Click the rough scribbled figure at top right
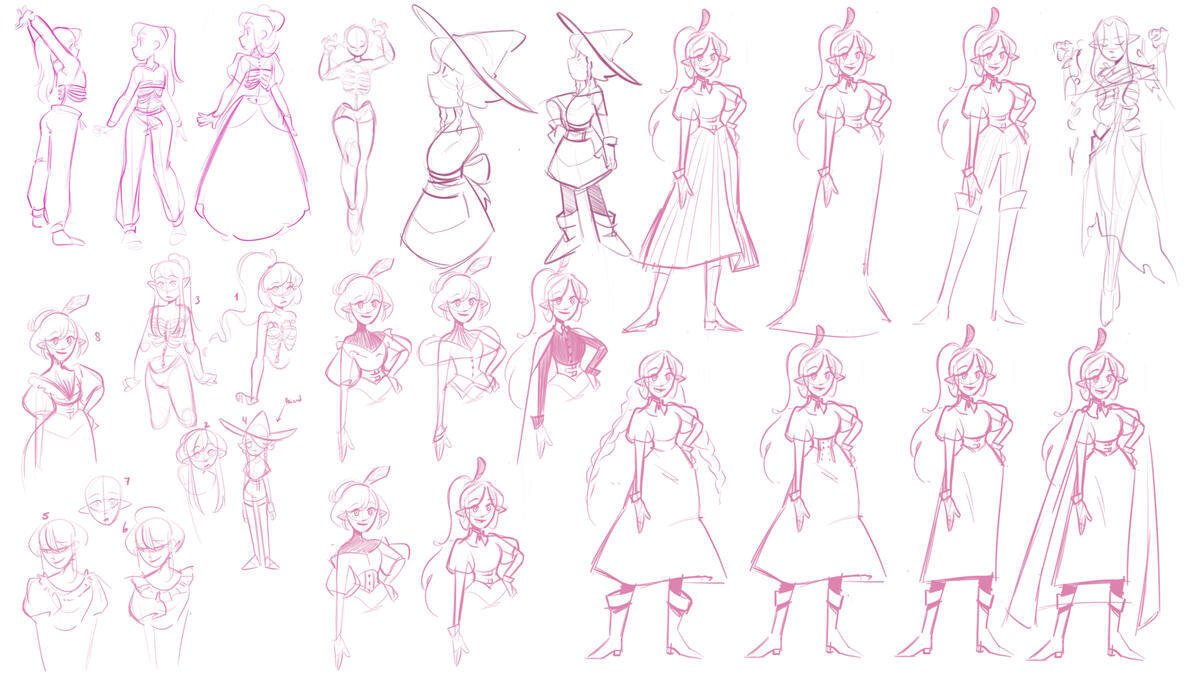1200x680 pixels. [1112, 160]
